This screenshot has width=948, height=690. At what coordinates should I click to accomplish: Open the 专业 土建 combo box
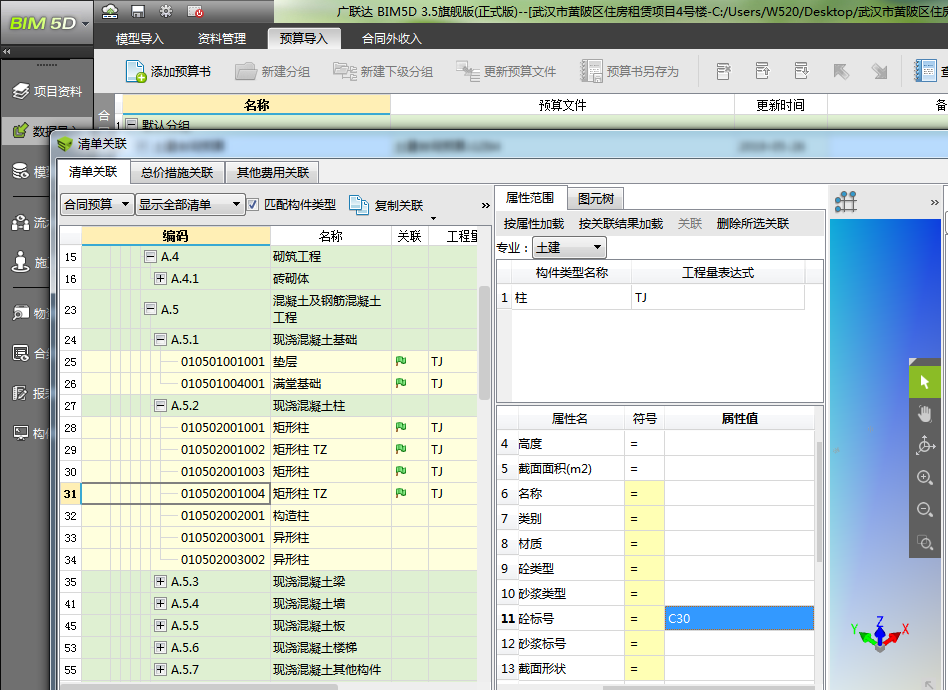(x=569, y=247)
